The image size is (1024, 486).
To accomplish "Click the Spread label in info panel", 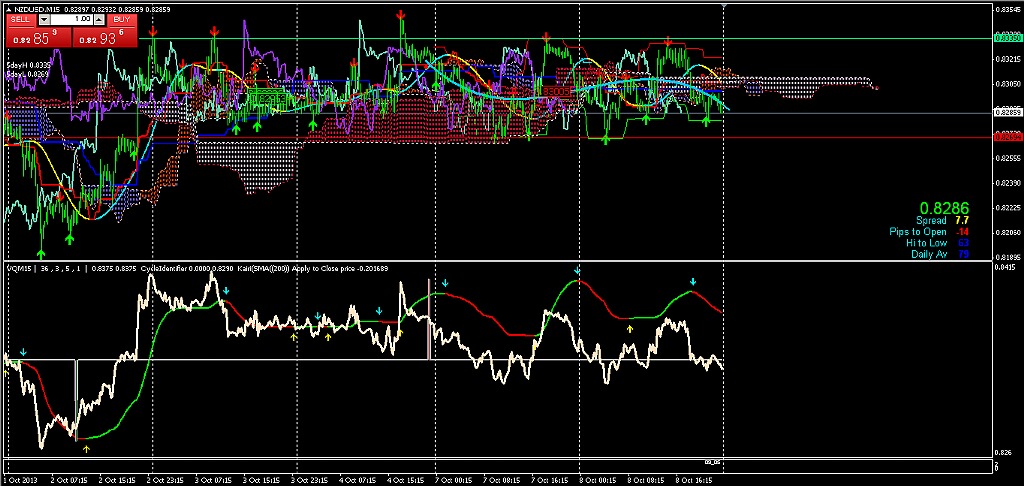I will coord(931,220).
